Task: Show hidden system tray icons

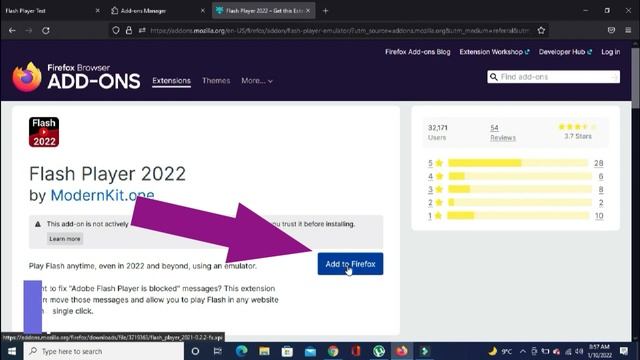Action: (x=523, y=351)
